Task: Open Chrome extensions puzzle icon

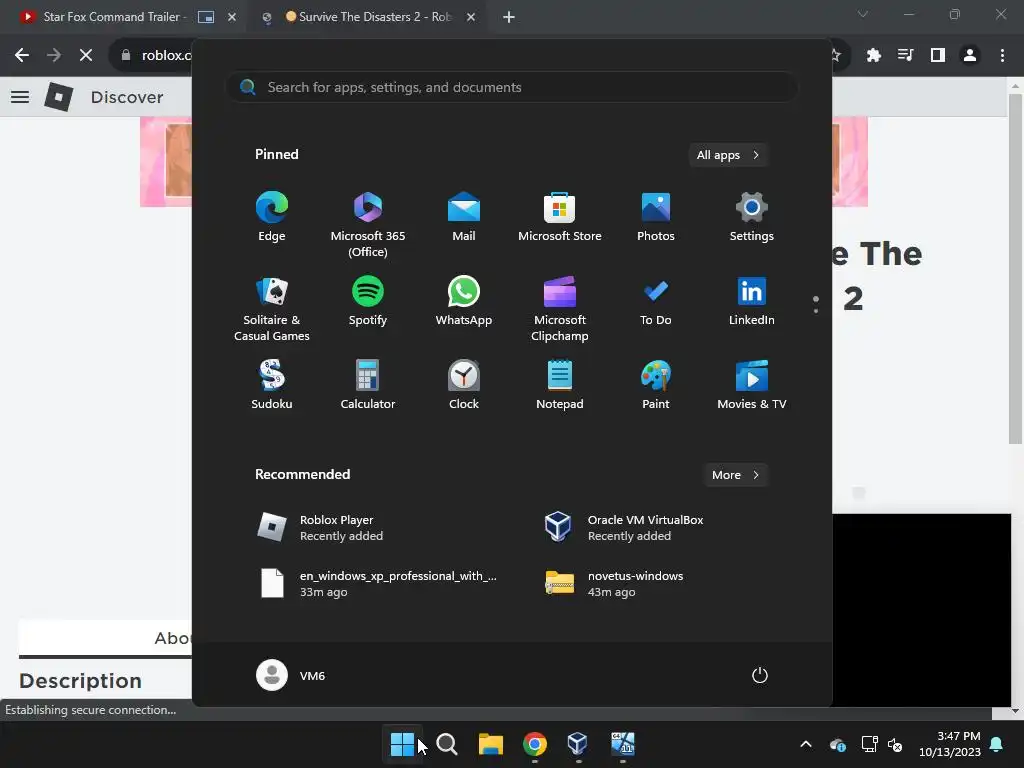Action: (873, 56)
